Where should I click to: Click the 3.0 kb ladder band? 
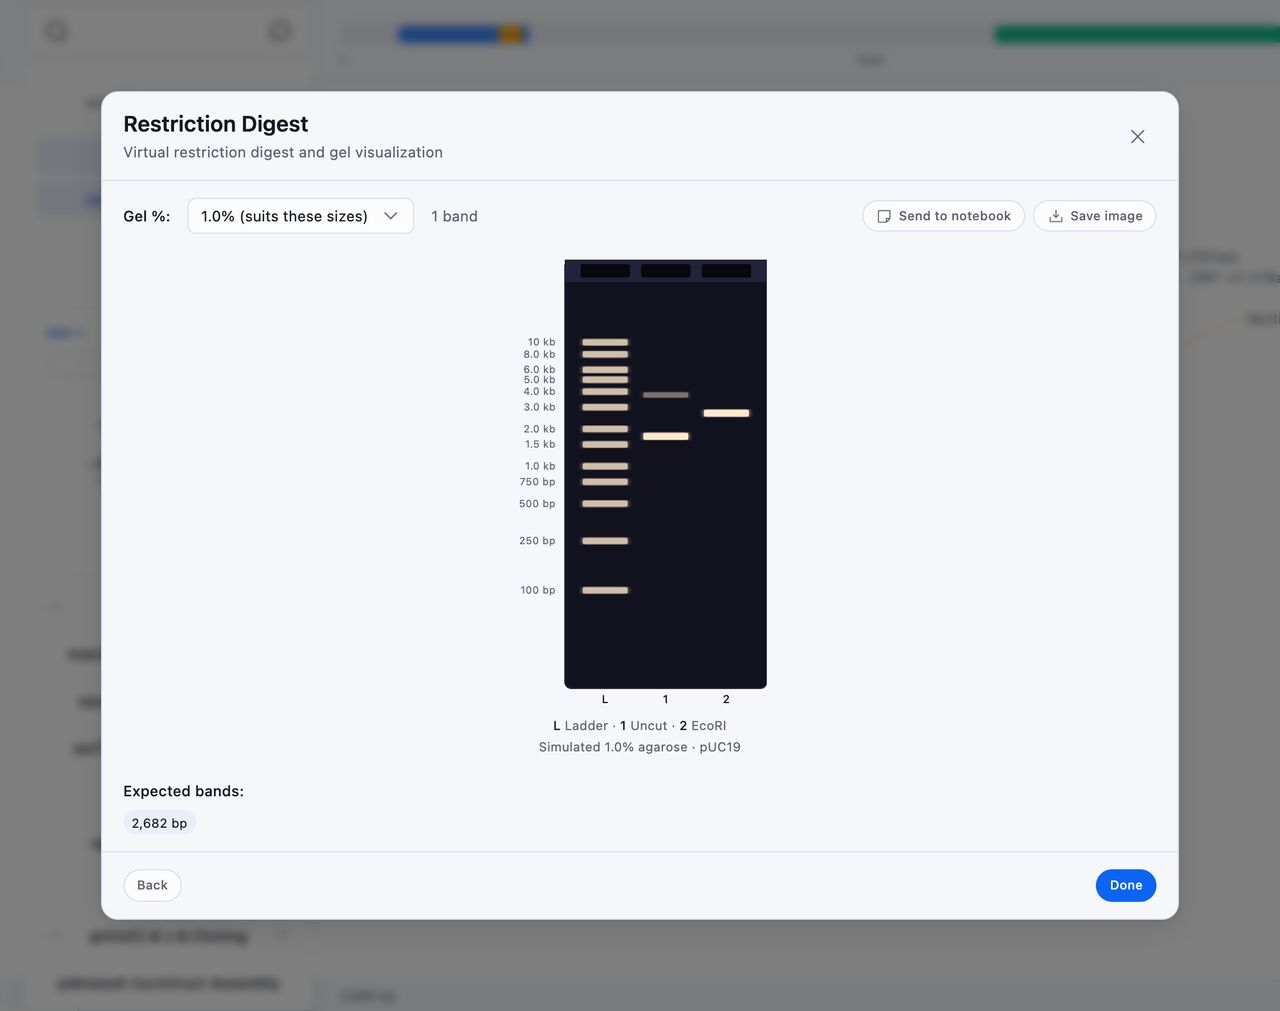point(605,407)
